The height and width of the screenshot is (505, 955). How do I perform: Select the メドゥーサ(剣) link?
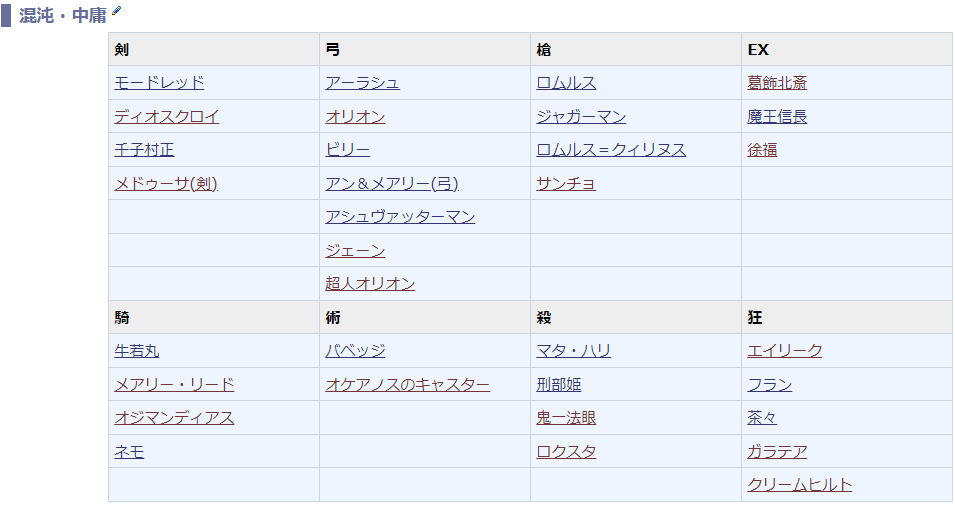click(166, 184)
